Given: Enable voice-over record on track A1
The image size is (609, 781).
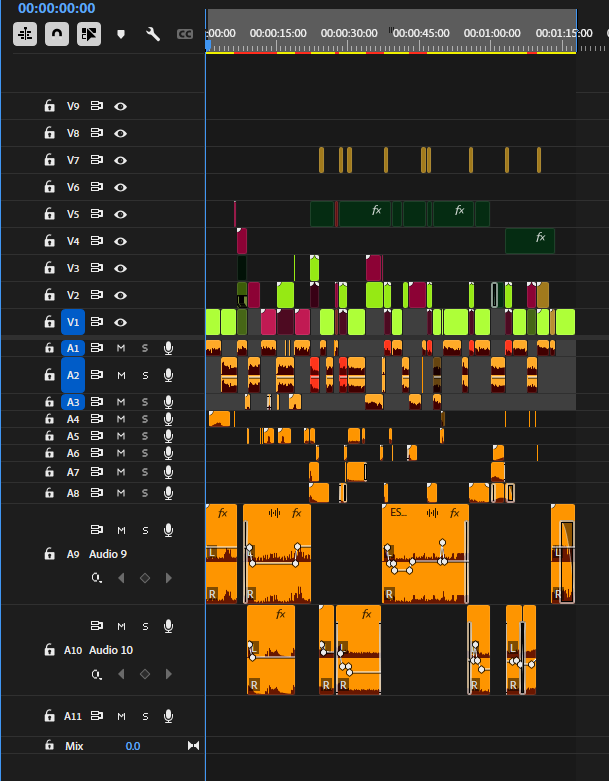Looking at the screenshot, I should [168, 348].
